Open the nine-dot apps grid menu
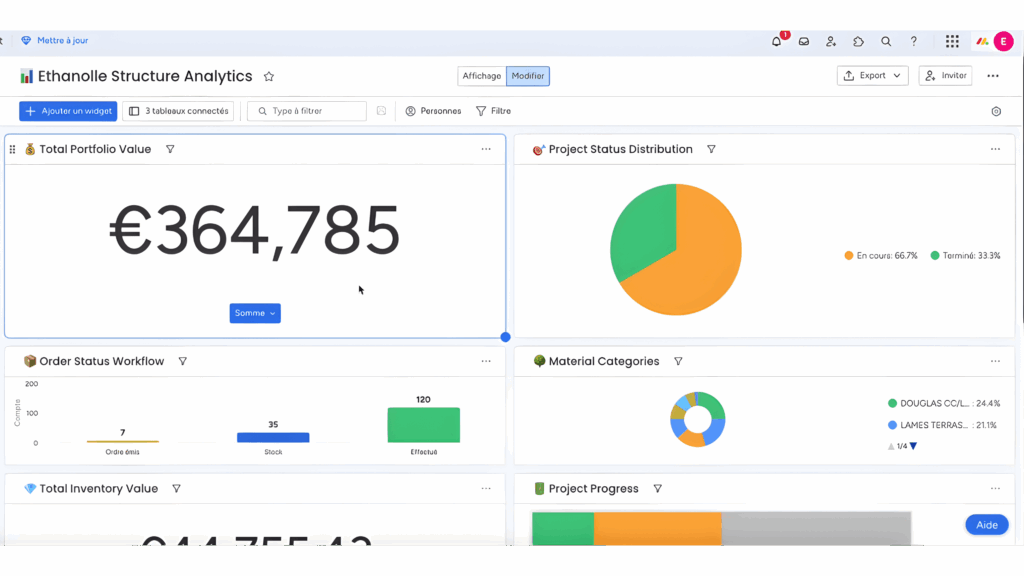Screen dimensions: 1024x576 click(x=952, y=41)
